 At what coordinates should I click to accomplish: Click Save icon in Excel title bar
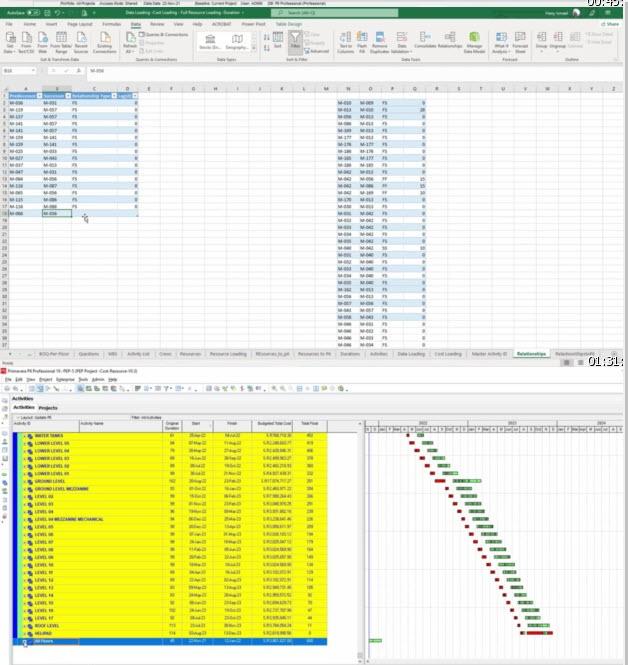coord(47,13)
